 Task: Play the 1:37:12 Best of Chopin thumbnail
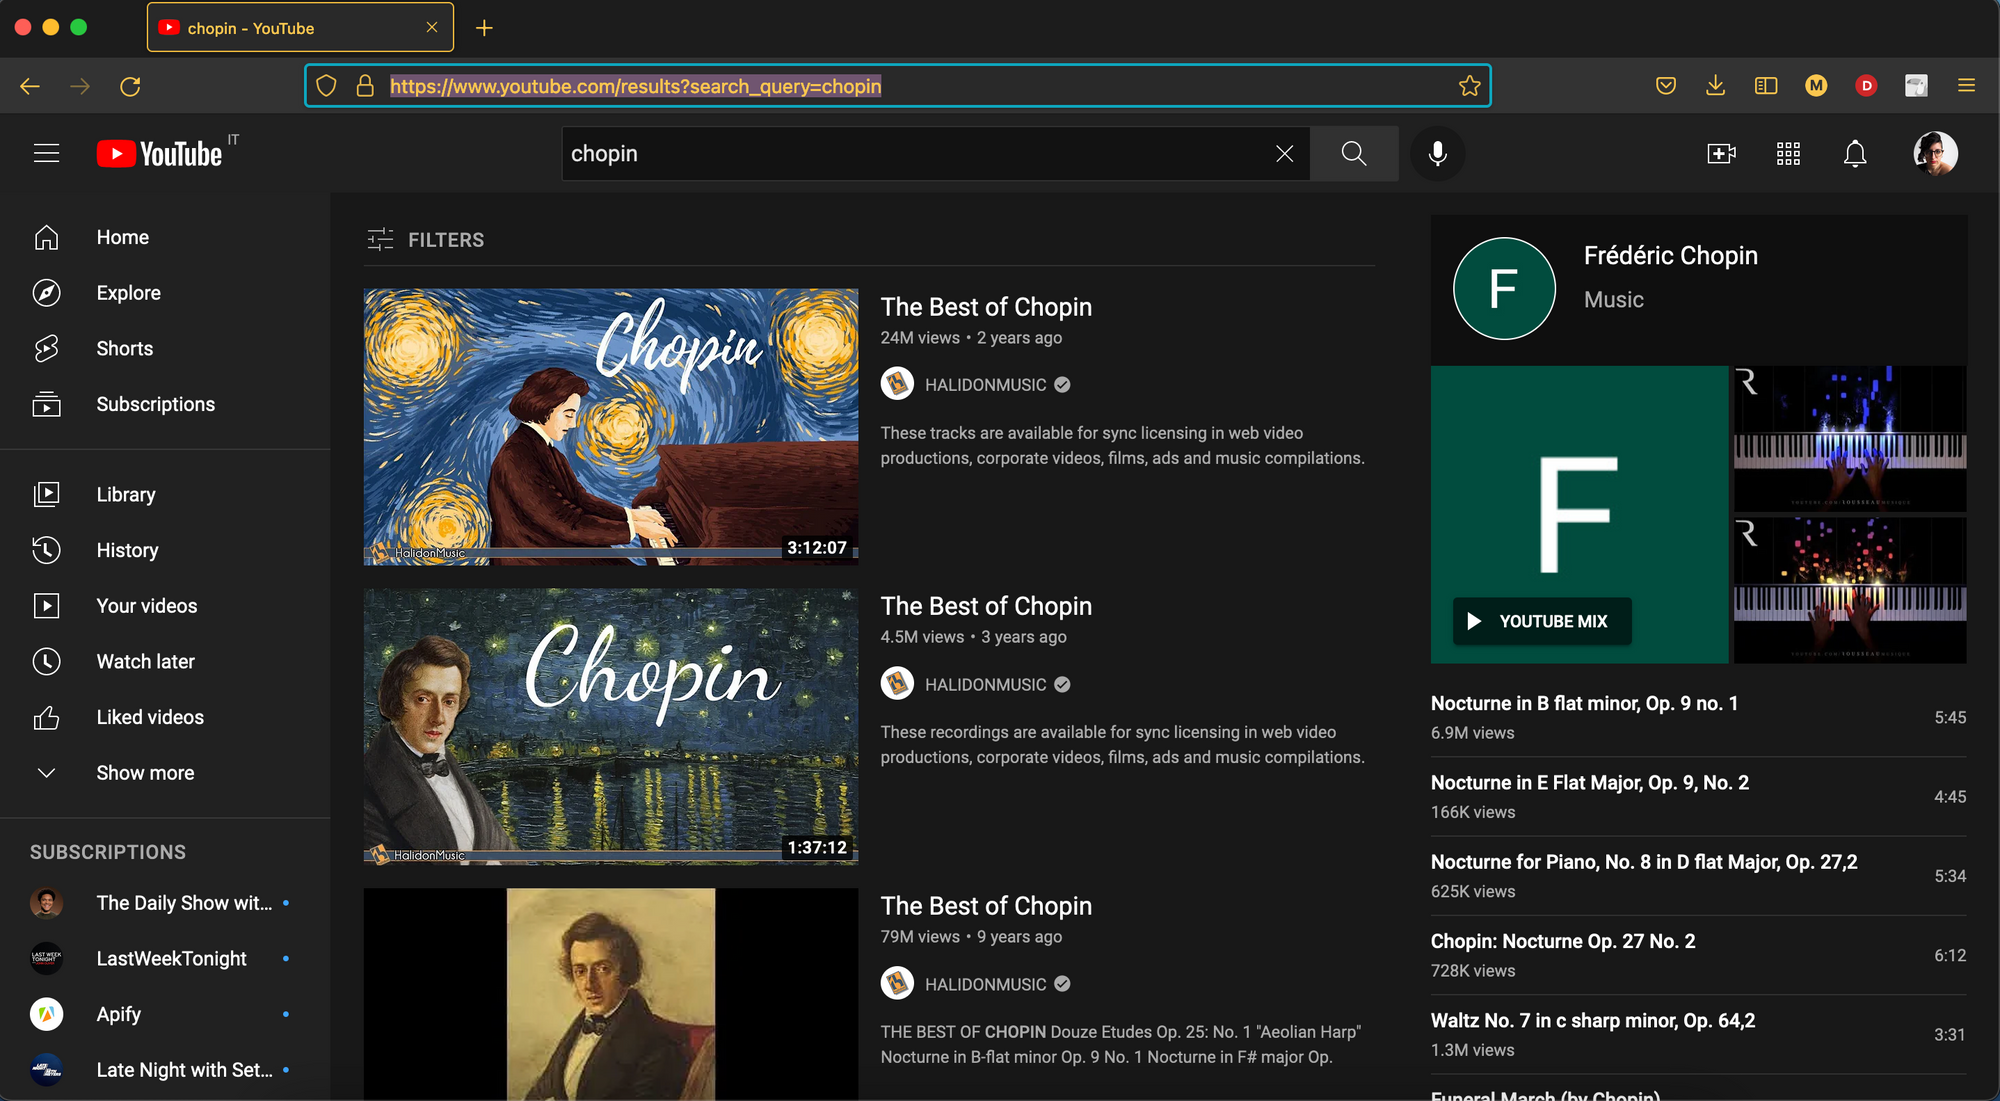[x=611, y=727]
